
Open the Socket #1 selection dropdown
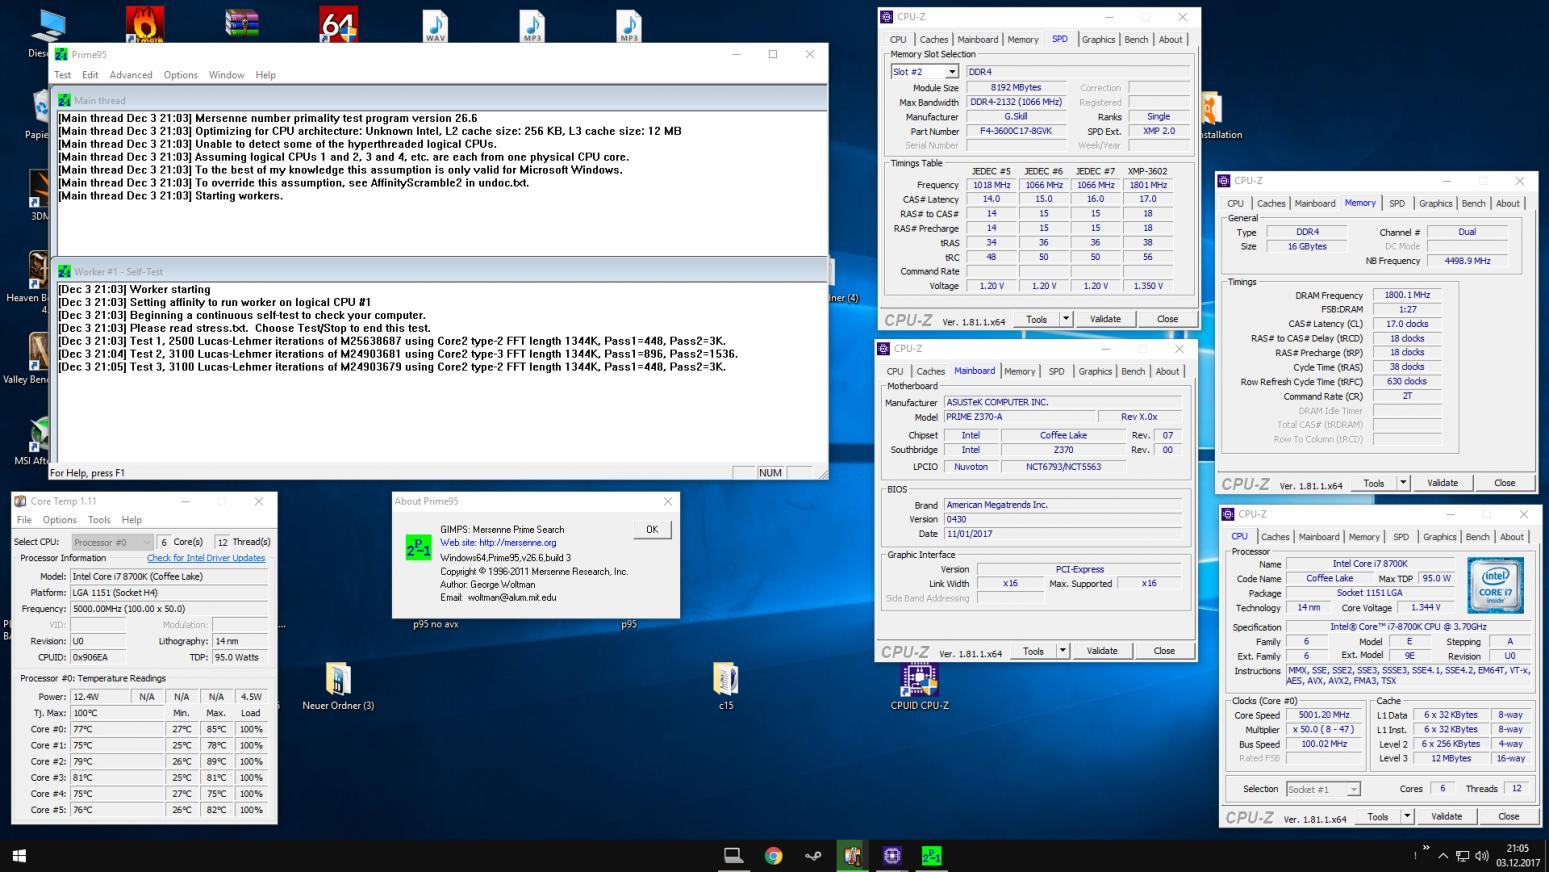click(x=1354, y=789)
